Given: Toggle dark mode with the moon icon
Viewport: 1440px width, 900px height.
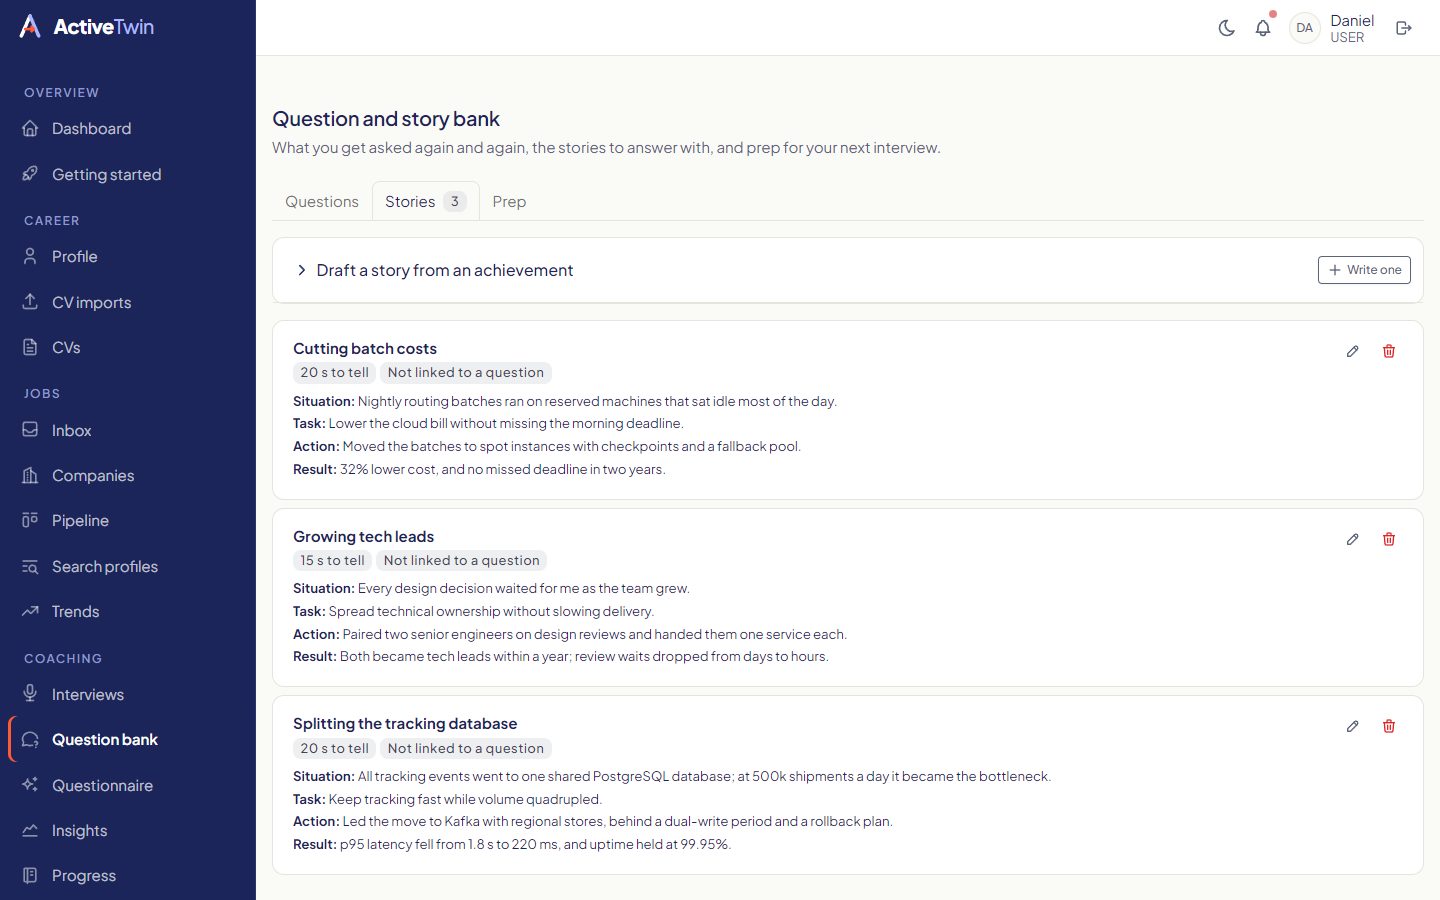Looking at the screenshot, I should coord(1226,28).
